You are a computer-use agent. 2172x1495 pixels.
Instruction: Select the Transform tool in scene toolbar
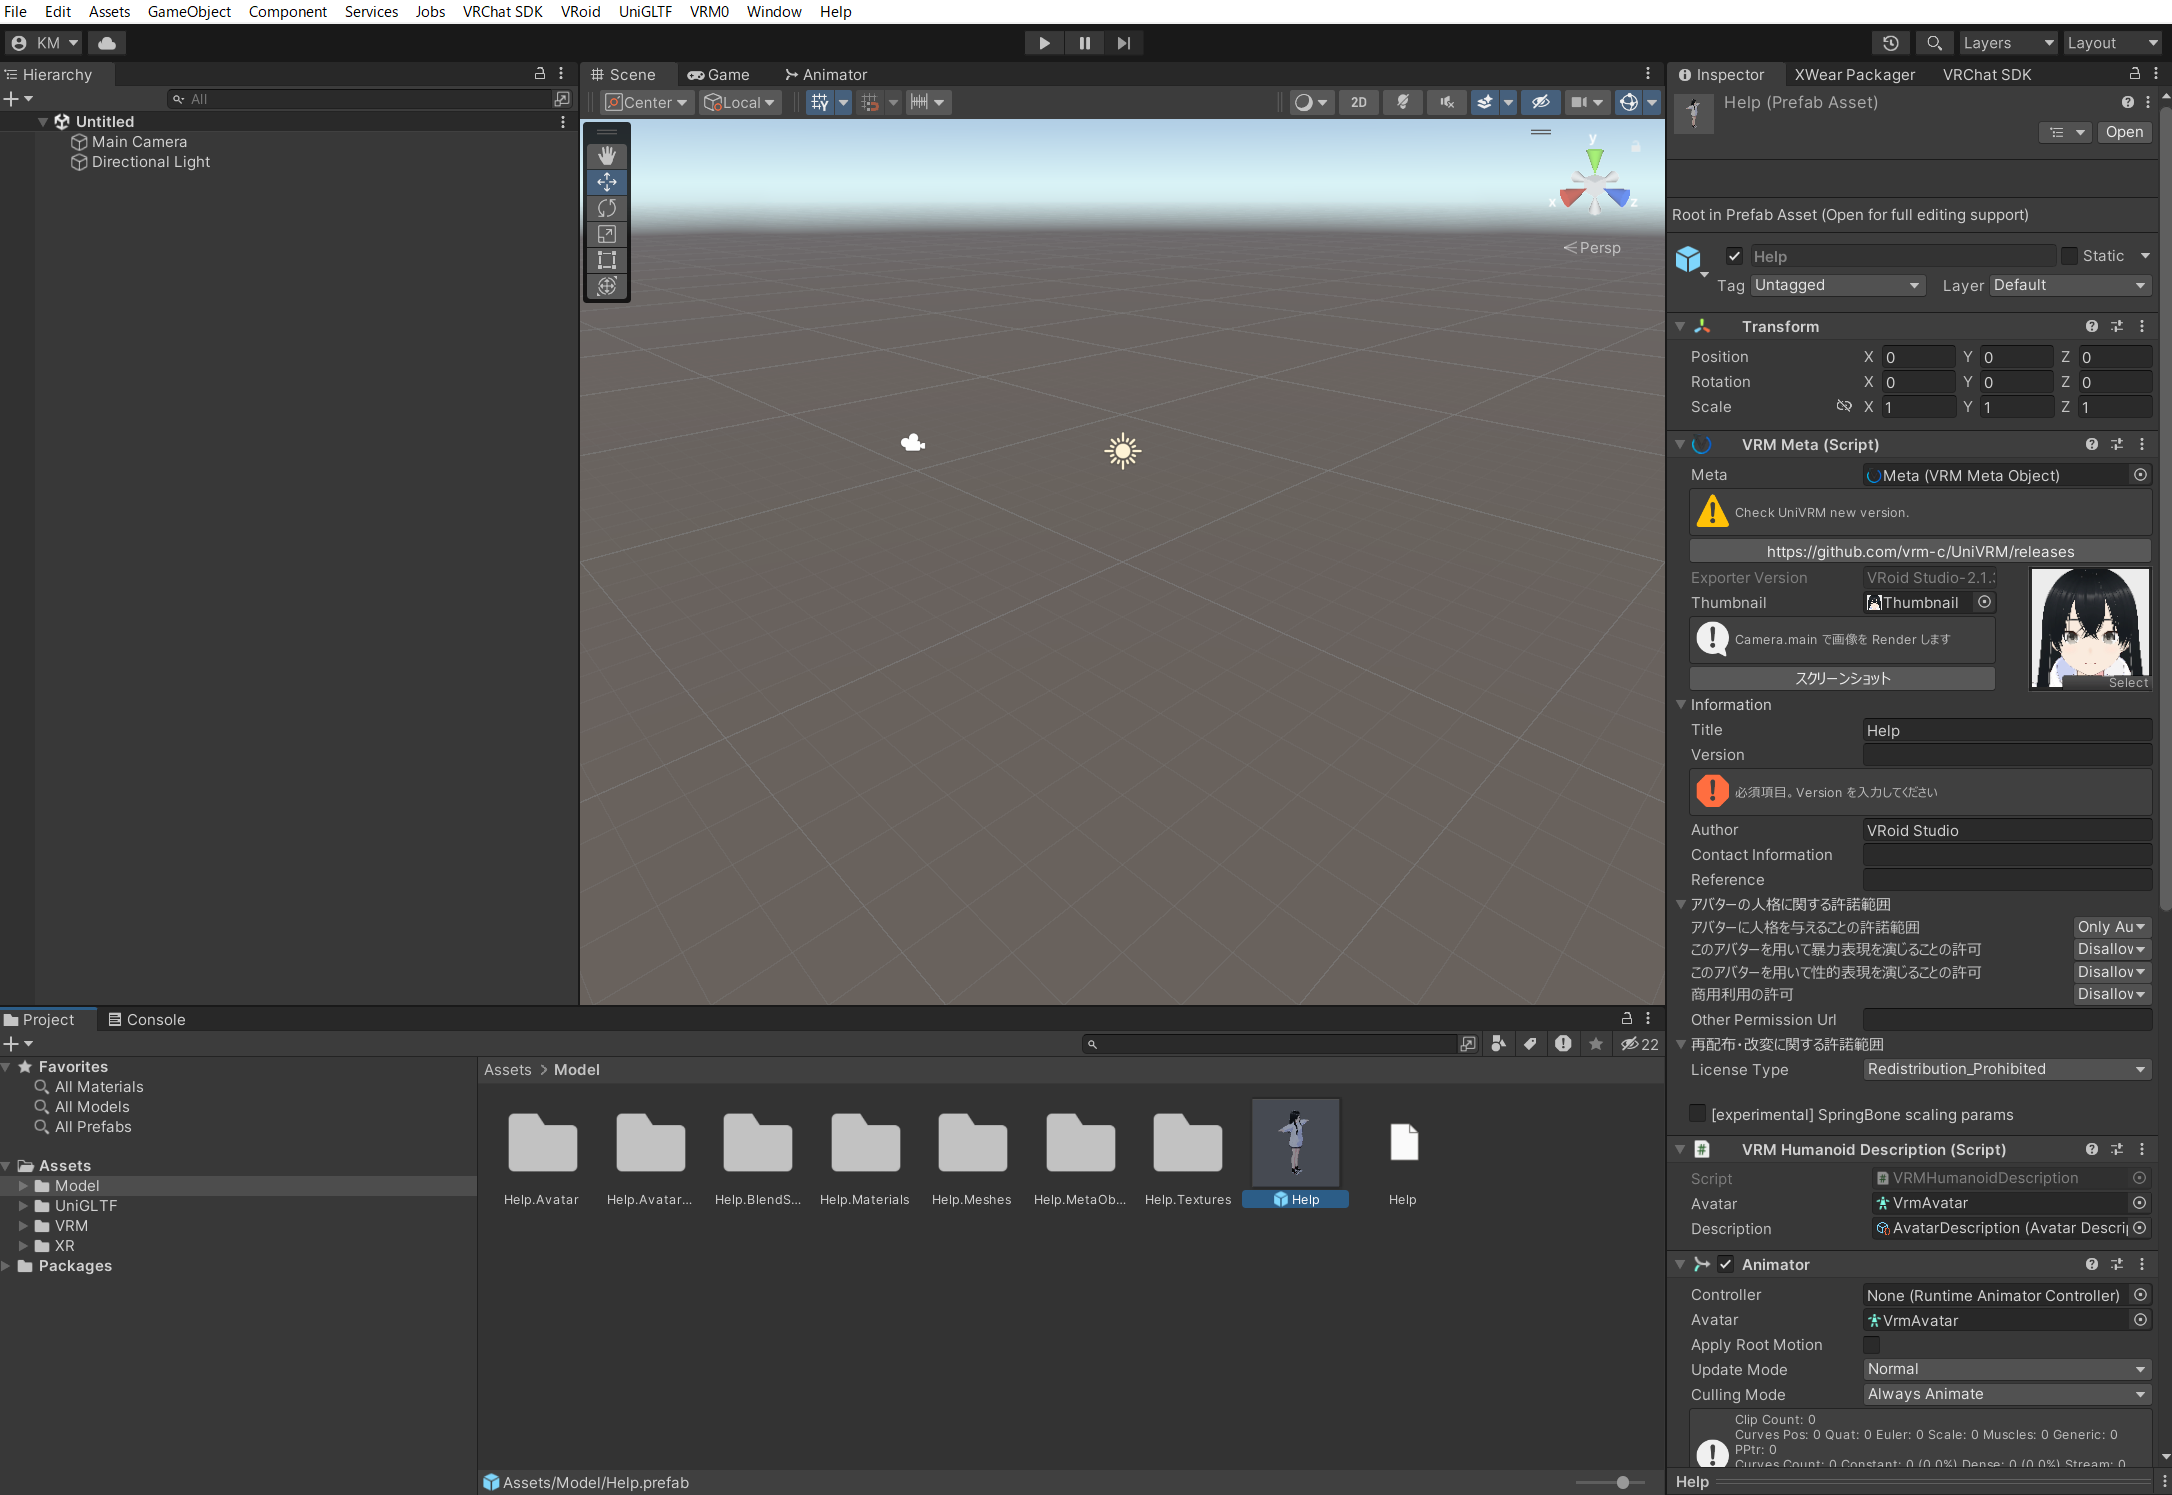[x=606, y=286]
